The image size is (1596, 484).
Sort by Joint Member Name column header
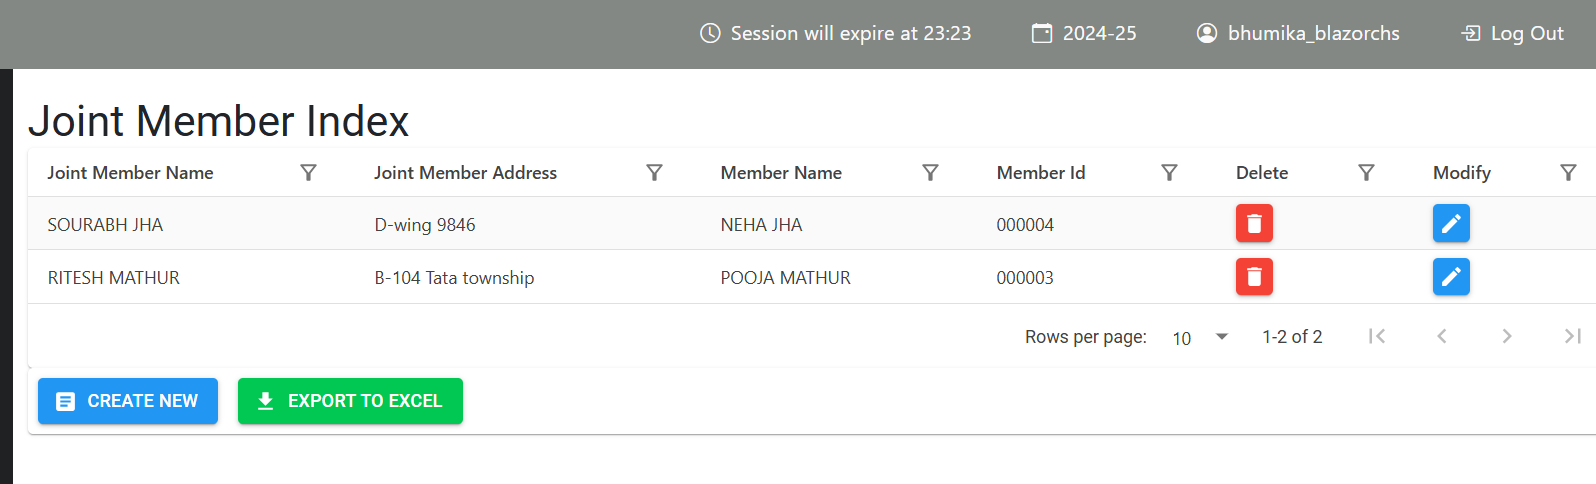click(x=130, y=173)
